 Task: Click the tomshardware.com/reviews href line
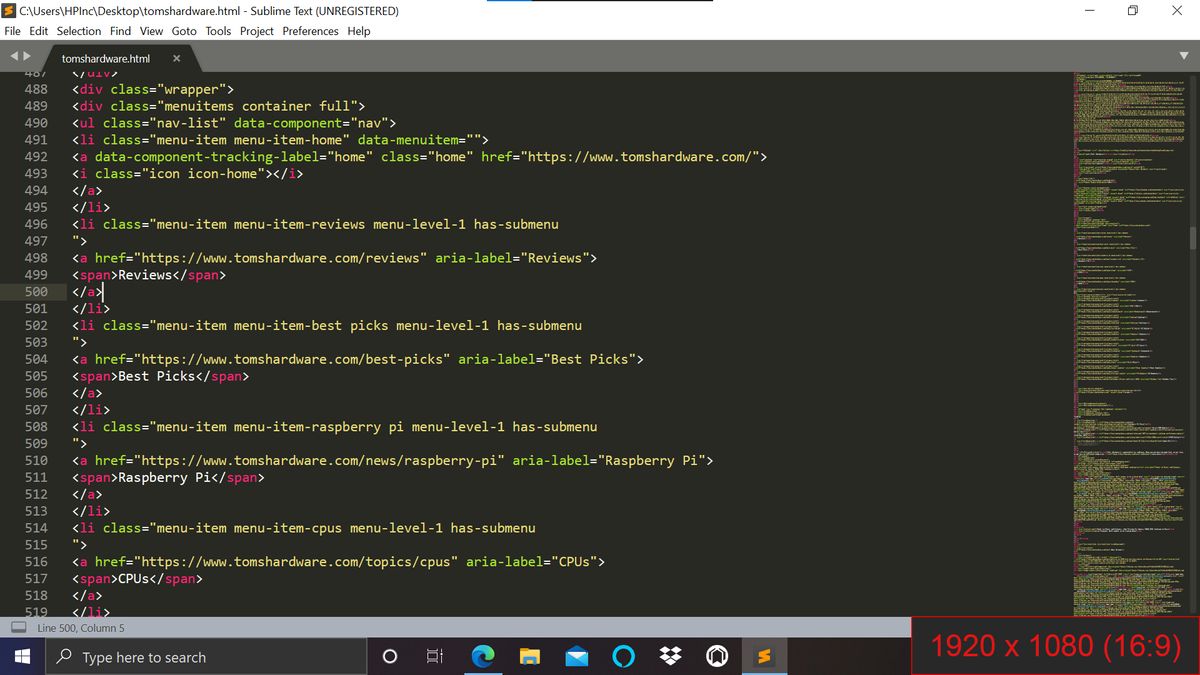[x=334, y=258]
